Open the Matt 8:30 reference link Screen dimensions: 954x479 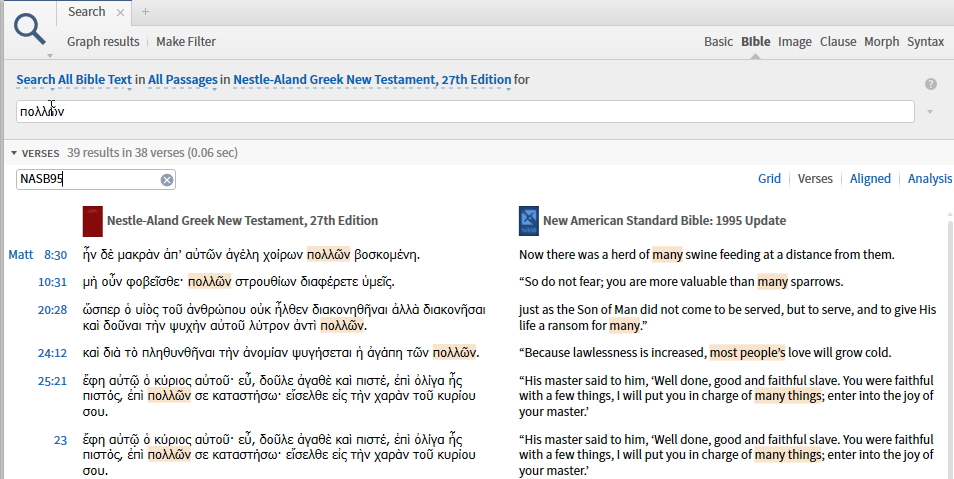click(x=38, y=255)
